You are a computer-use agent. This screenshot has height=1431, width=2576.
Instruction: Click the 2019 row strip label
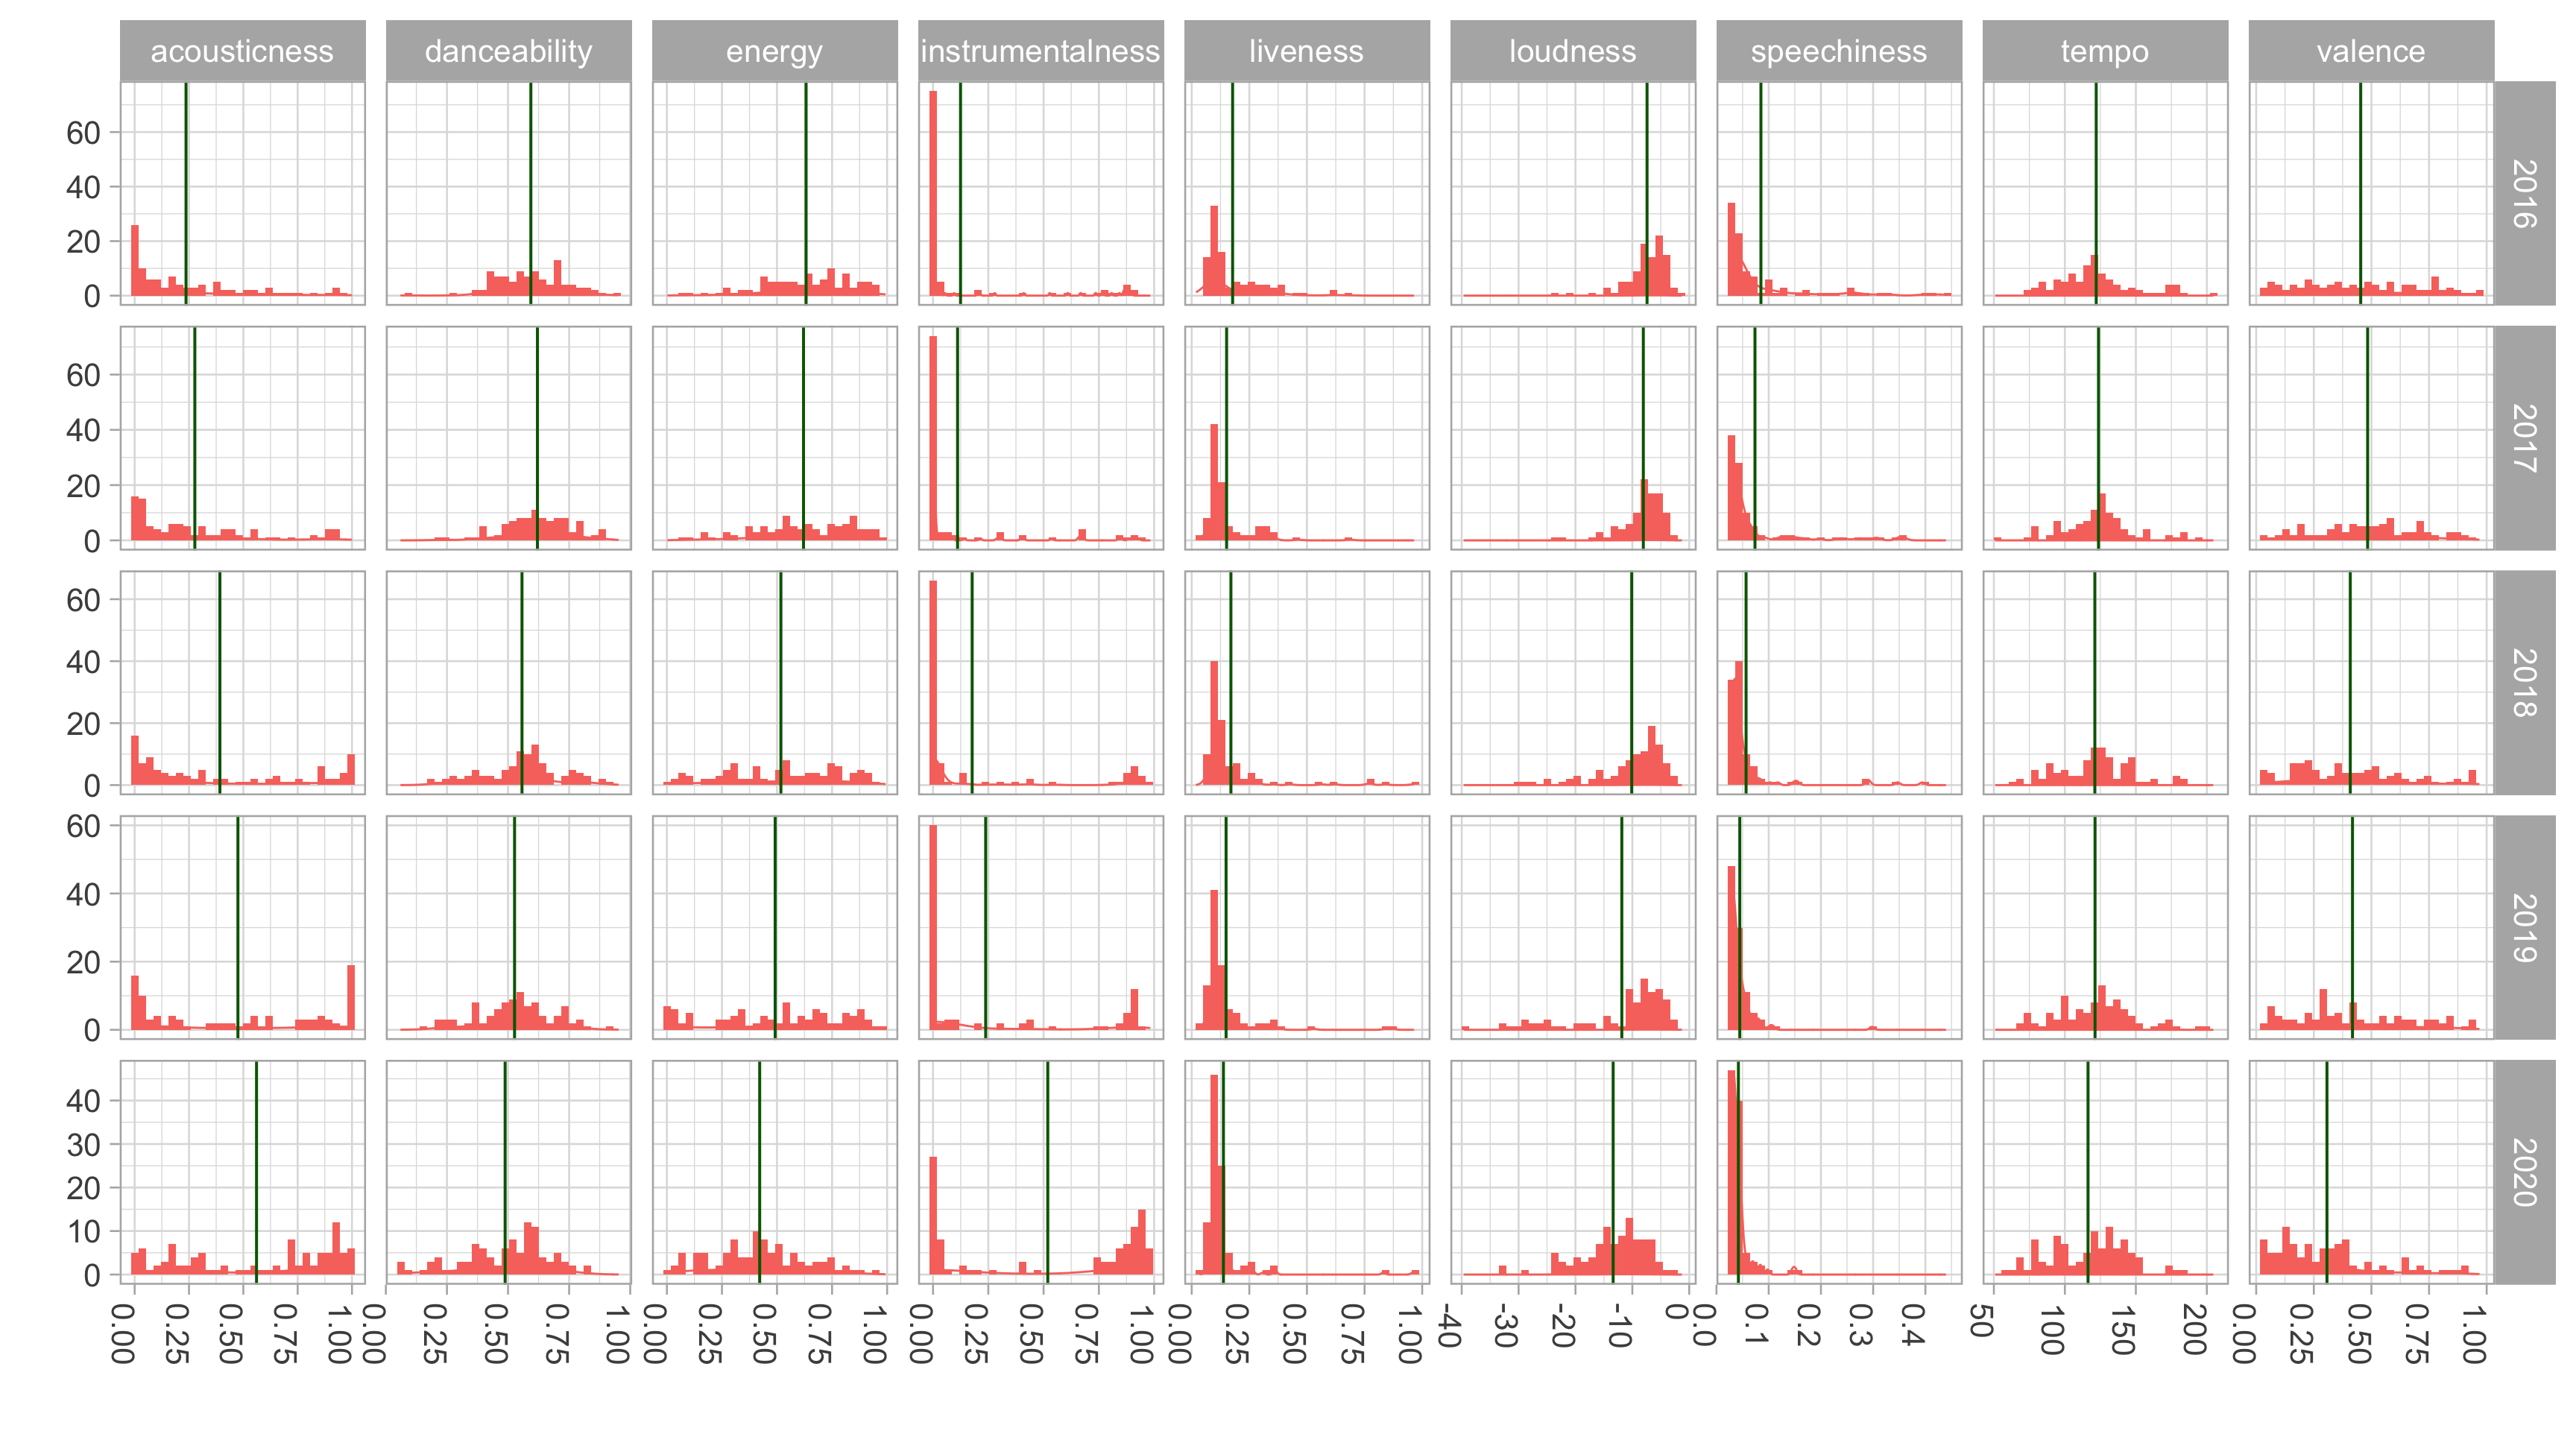pos(2524,927)
